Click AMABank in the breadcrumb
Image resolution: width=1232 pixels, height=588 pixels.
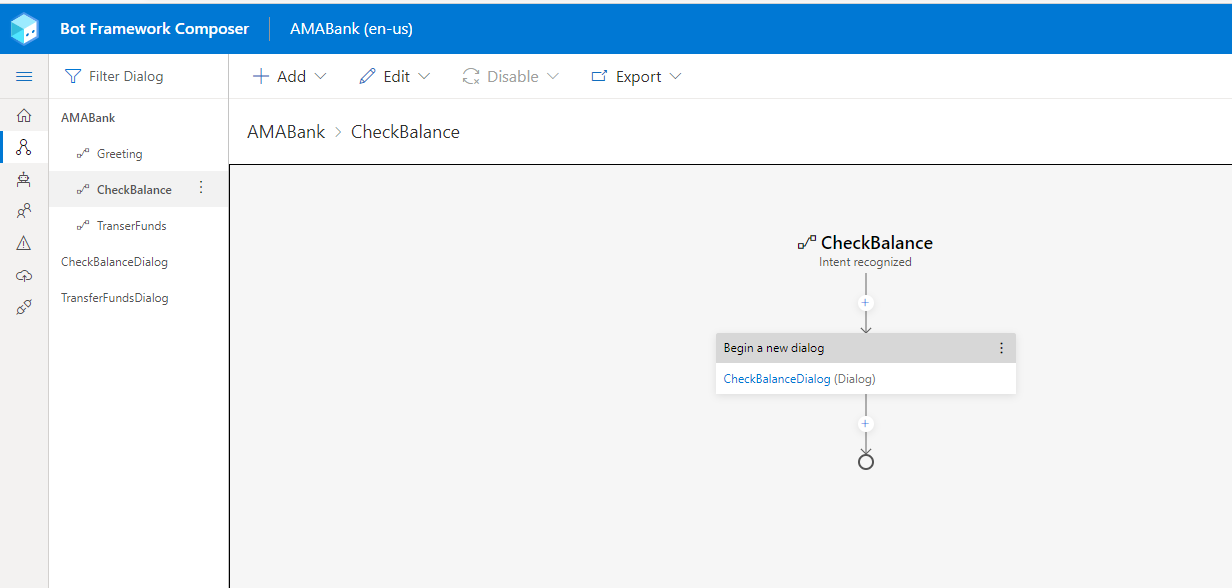click(x=286, y=132)
